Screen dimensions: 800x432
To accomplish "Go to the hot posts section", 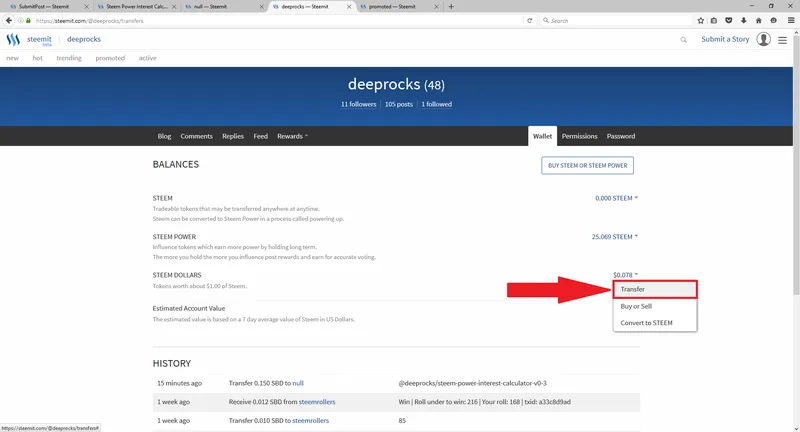I will pyautogui.click(x=37, y=58).
